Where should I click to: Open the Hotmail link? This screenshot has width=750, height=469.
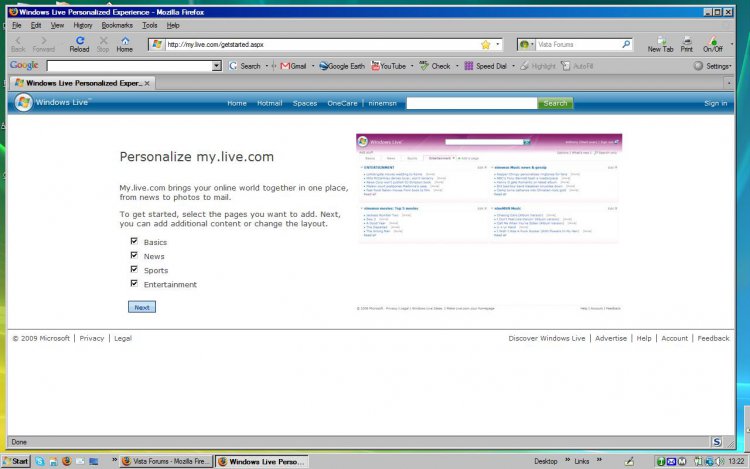[x=269, y=103]
